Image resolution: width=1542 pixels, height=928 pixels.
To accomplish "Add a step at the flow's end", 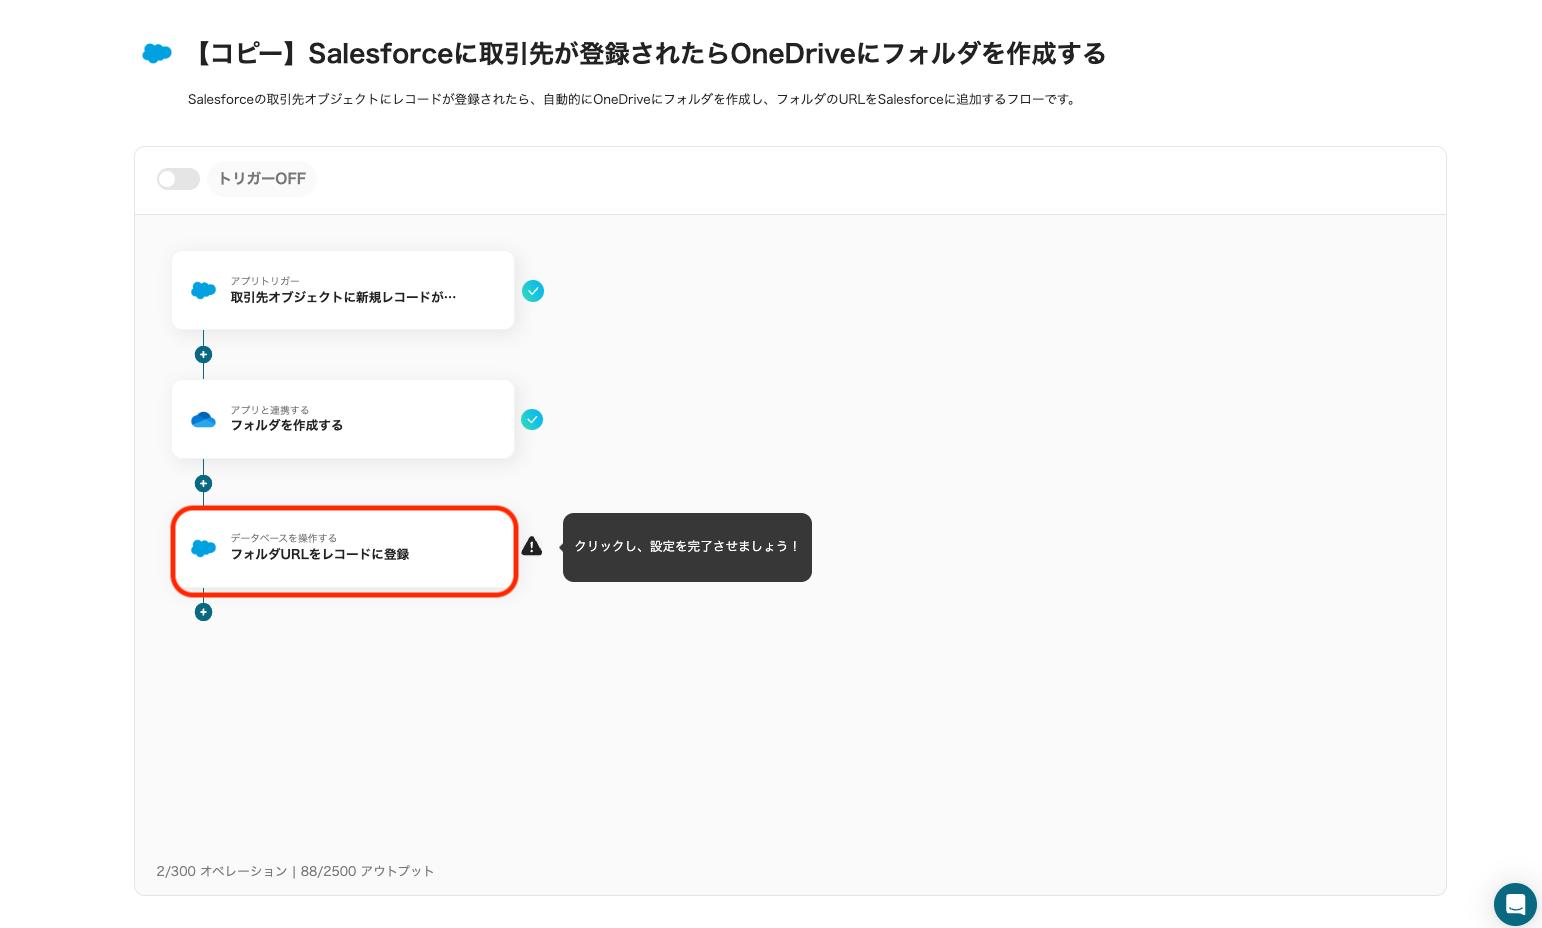I will (203, 612).
